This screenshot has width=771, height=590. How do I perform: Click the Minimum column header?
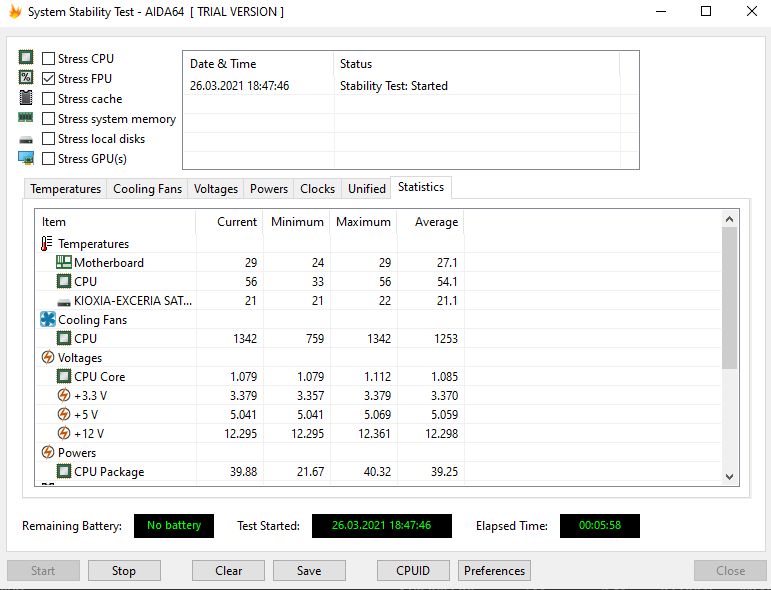click(297, 222)
